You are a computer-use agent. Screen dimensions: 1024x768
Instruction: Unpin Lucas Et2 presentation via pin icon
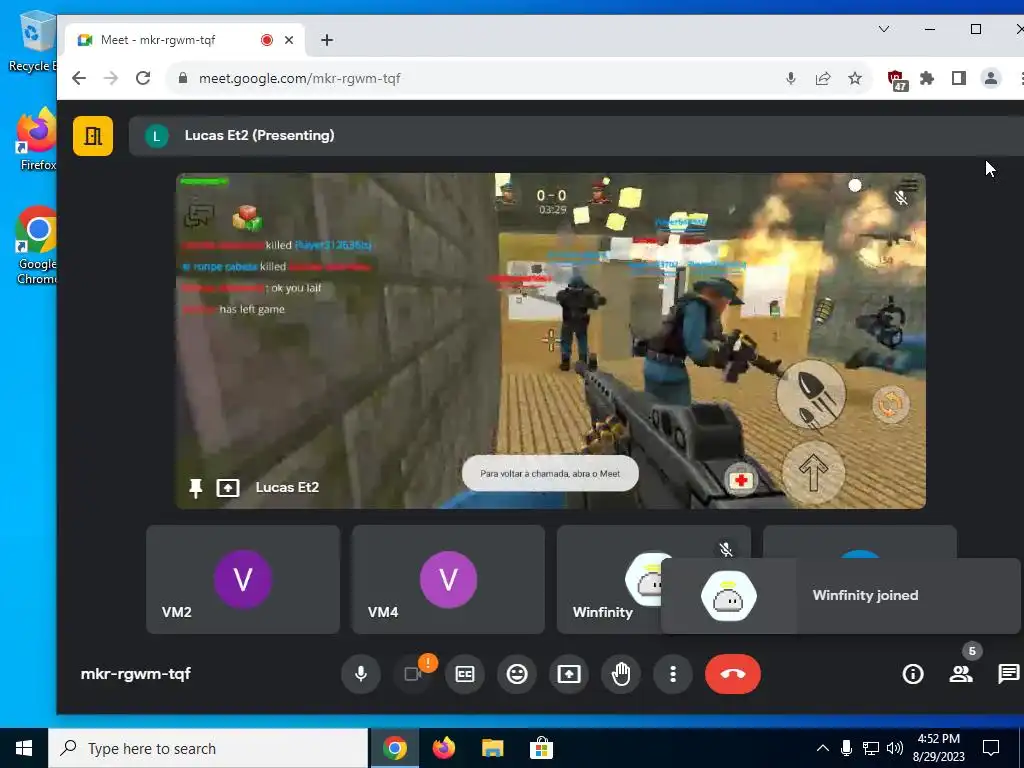[x=195, y=488]
